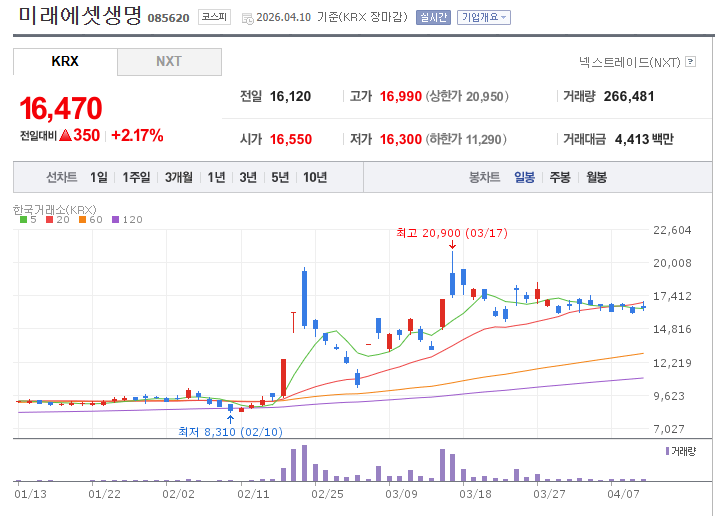Screen dimensions: 715x516
Task: Open the 기업개요 dropdown
Action: coord(483,17)
